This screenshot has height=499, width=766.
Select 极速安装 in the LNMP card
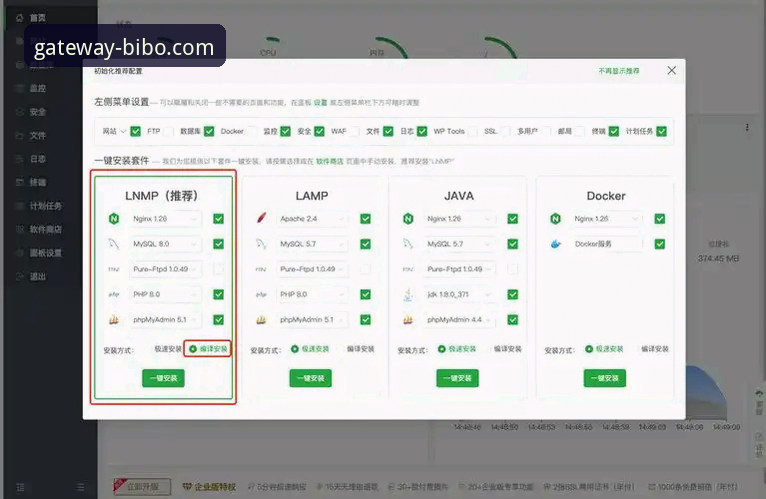[x=168, y=349]
